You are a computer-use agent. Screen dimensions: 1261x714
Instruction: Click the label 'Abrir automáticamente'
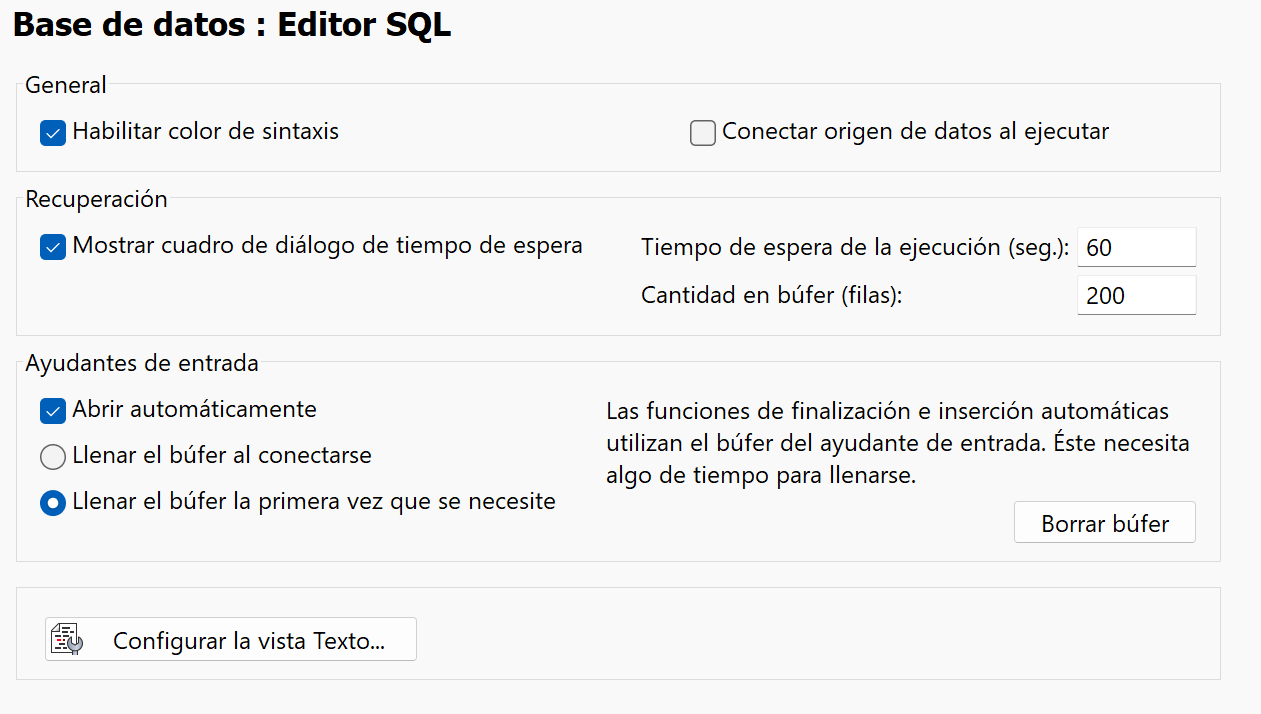point(193,409)
